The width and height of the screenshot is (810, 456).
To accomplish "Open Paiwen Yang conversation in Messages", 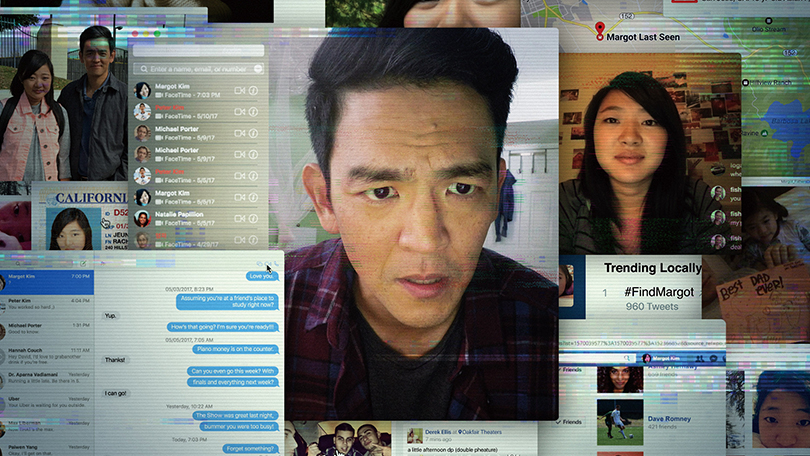I will [47, 449].
